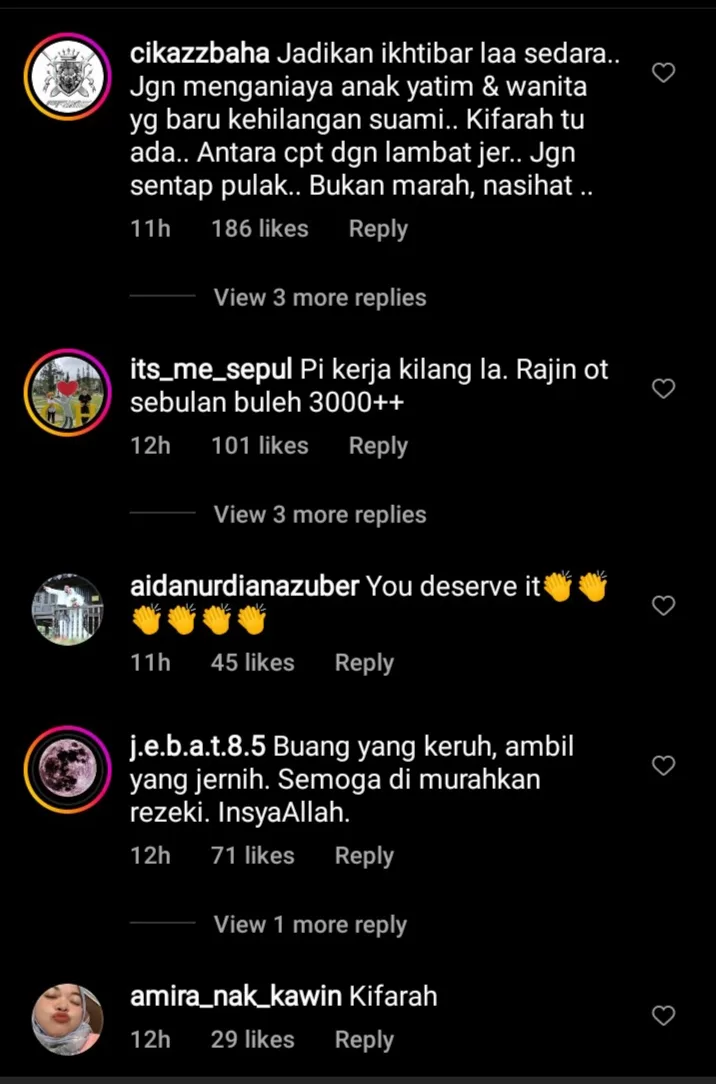The height and width of the screenshot is (1084, 716).
Task: Open username j.e.b.a.t.8.5 profile link
Action: 198,747
